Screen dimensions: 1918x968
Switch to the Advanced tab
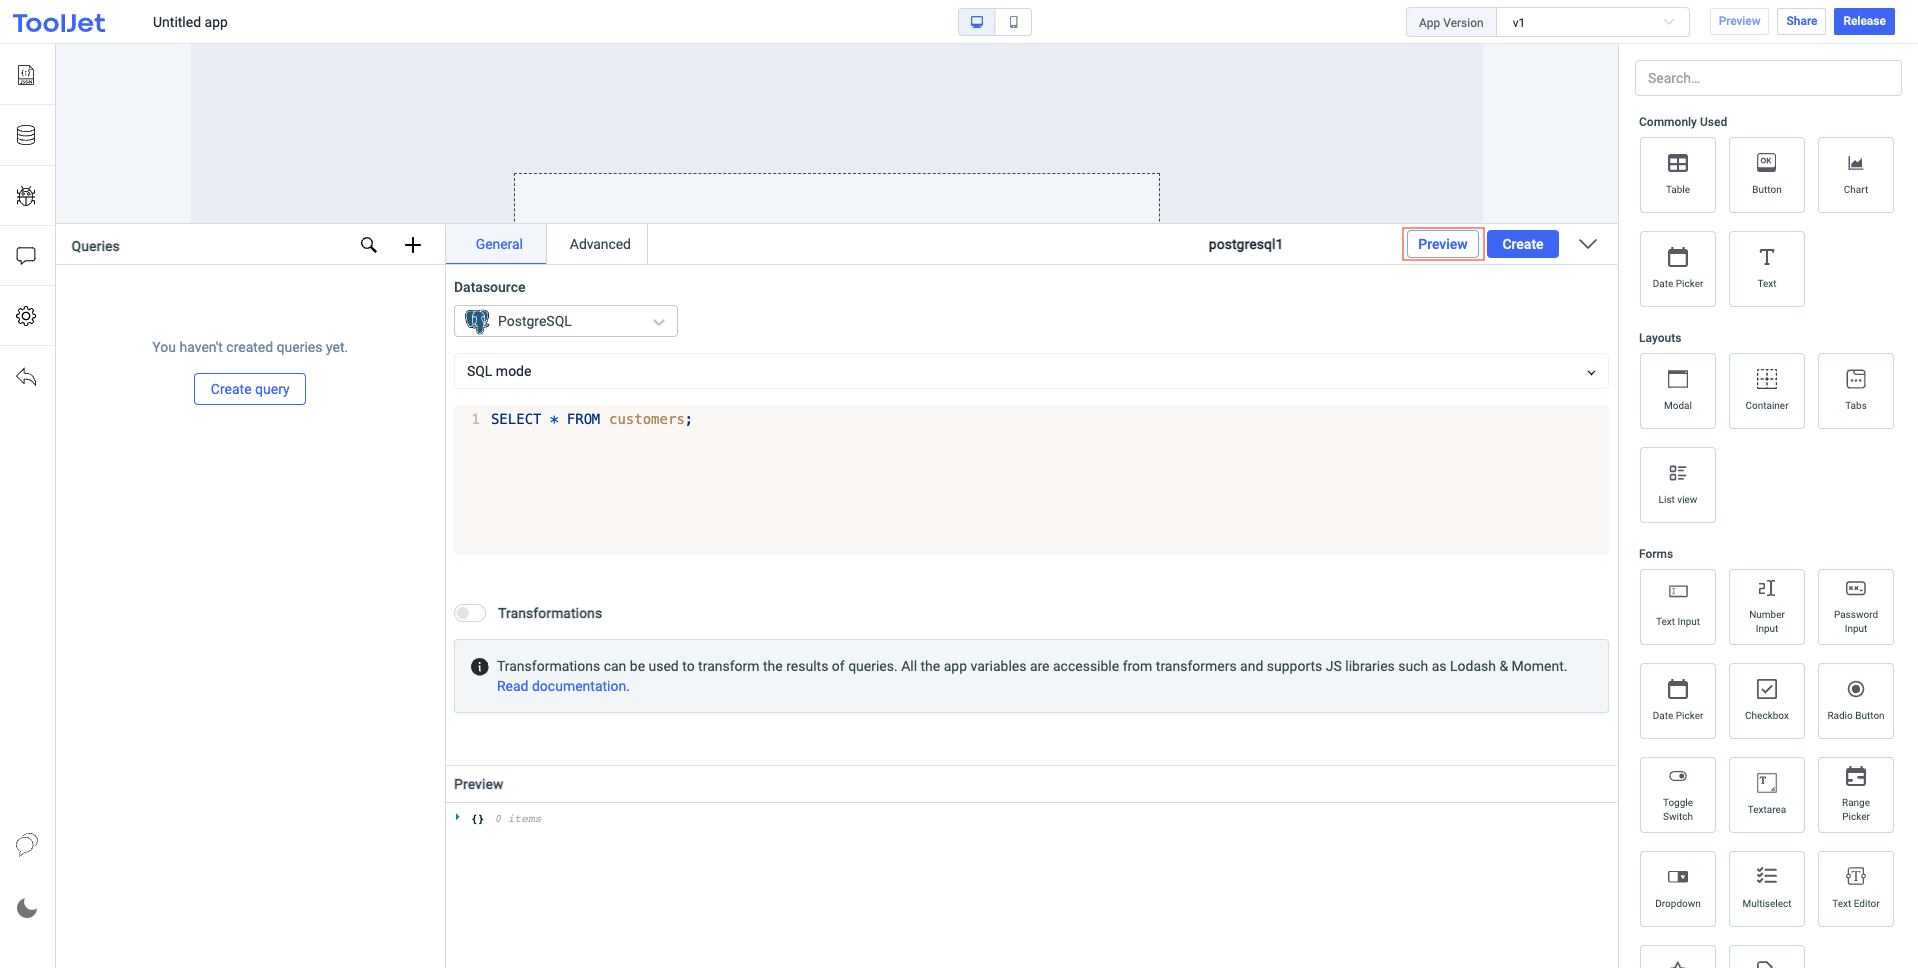(x=600, y=244)
